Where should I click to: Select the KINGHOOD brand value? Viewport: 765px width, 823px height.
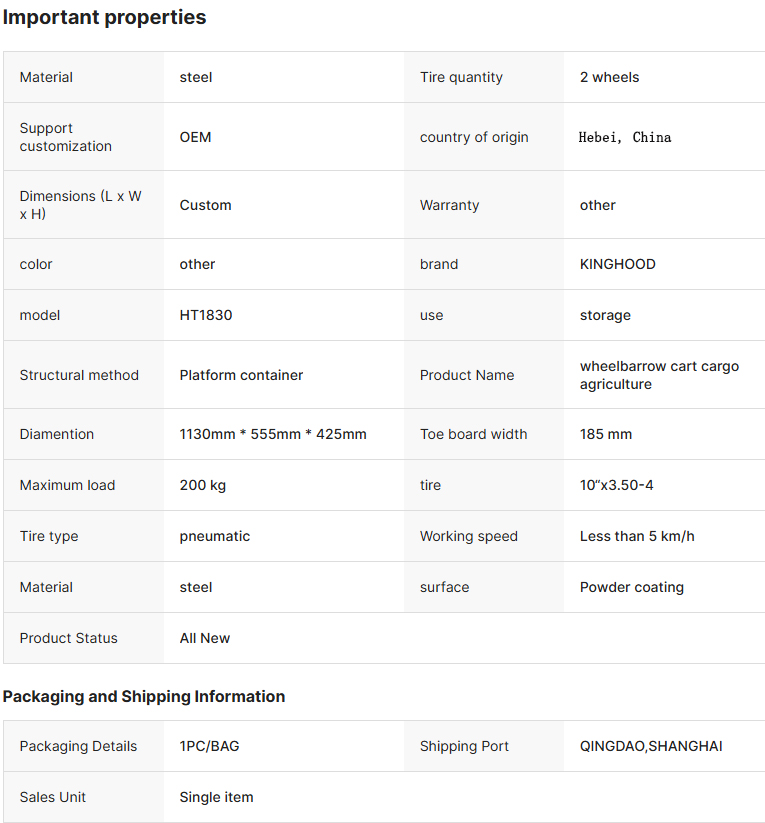pos(617,264)
